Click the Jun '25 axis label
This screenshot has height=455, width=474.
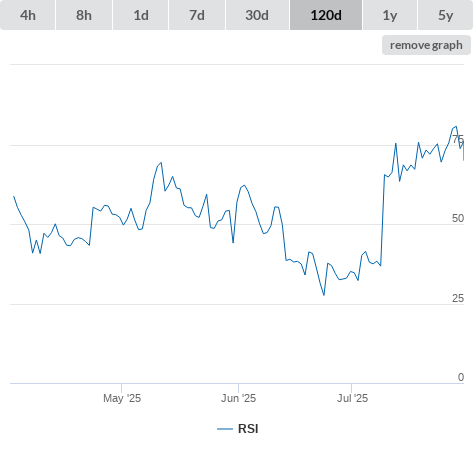[x=238, y=398]
